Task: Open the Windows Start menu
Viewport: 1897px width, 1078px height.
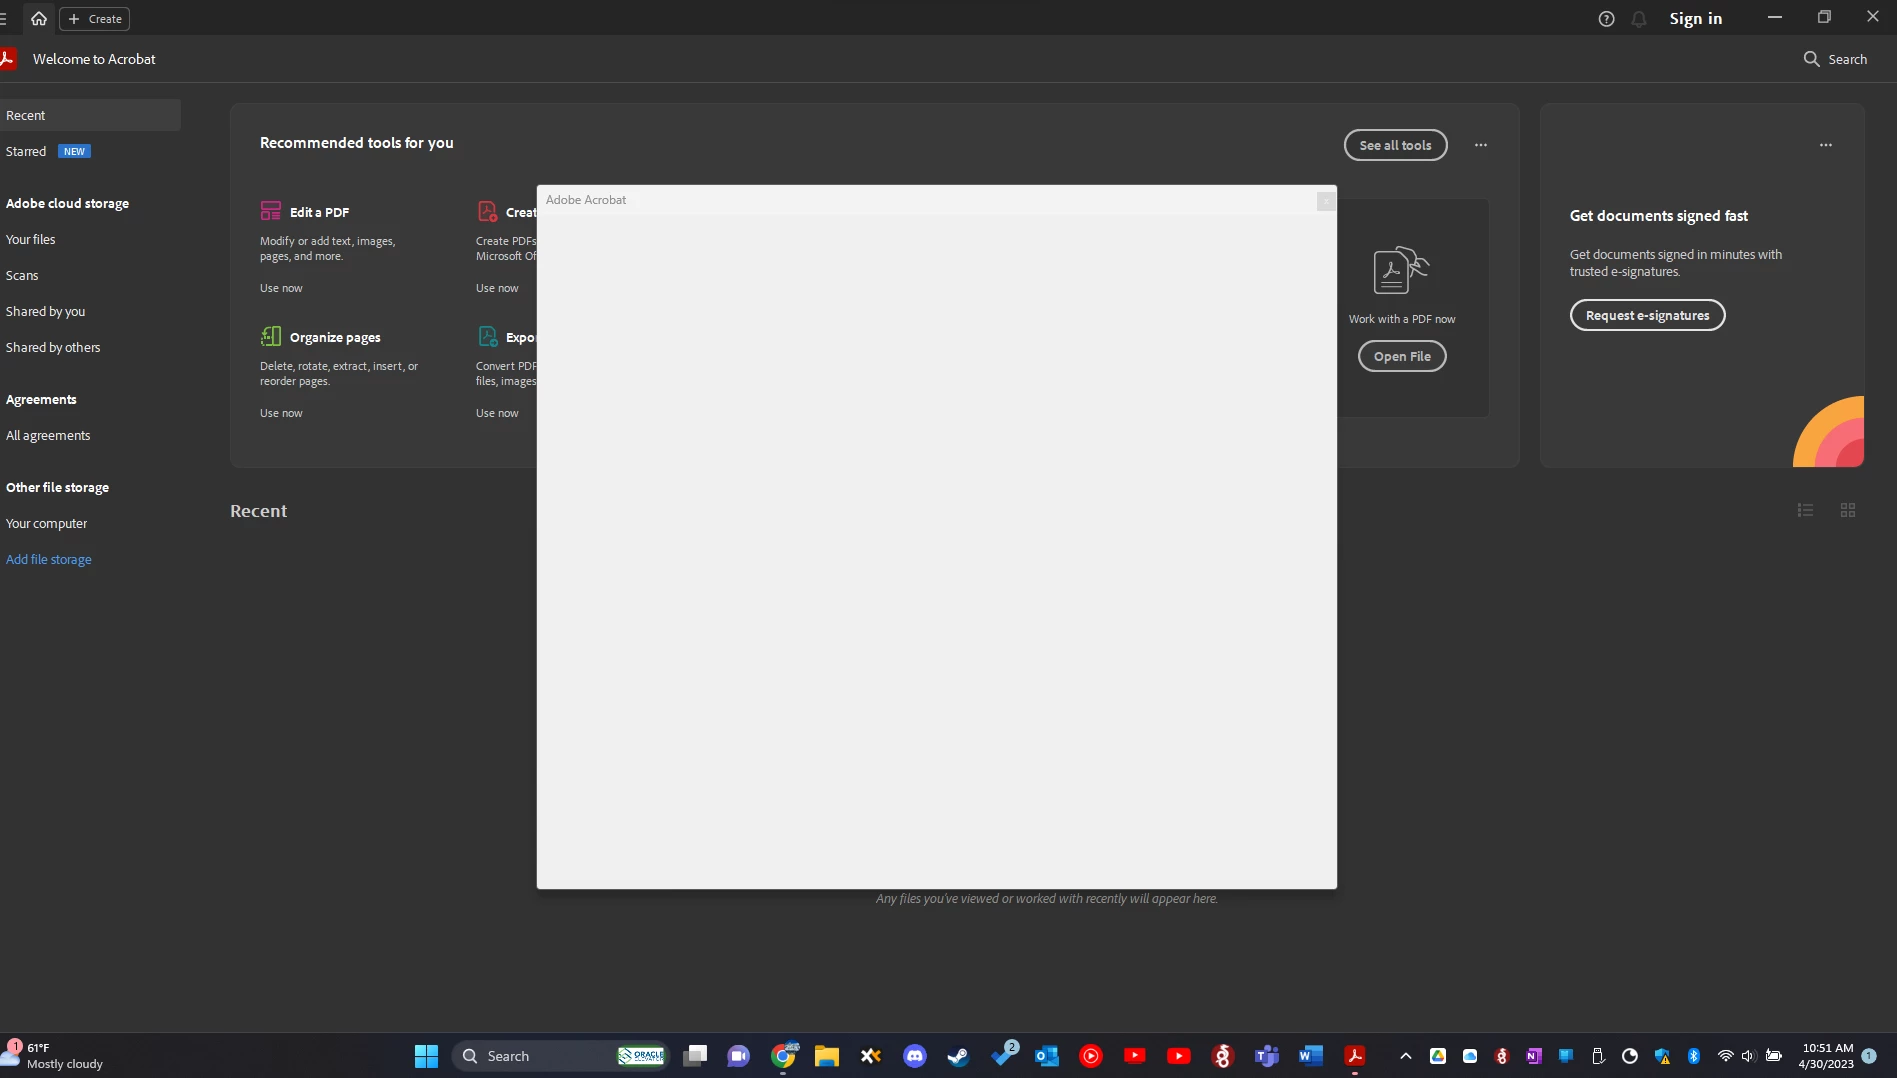Action: pyautogui.click(x=426, y=1056)
